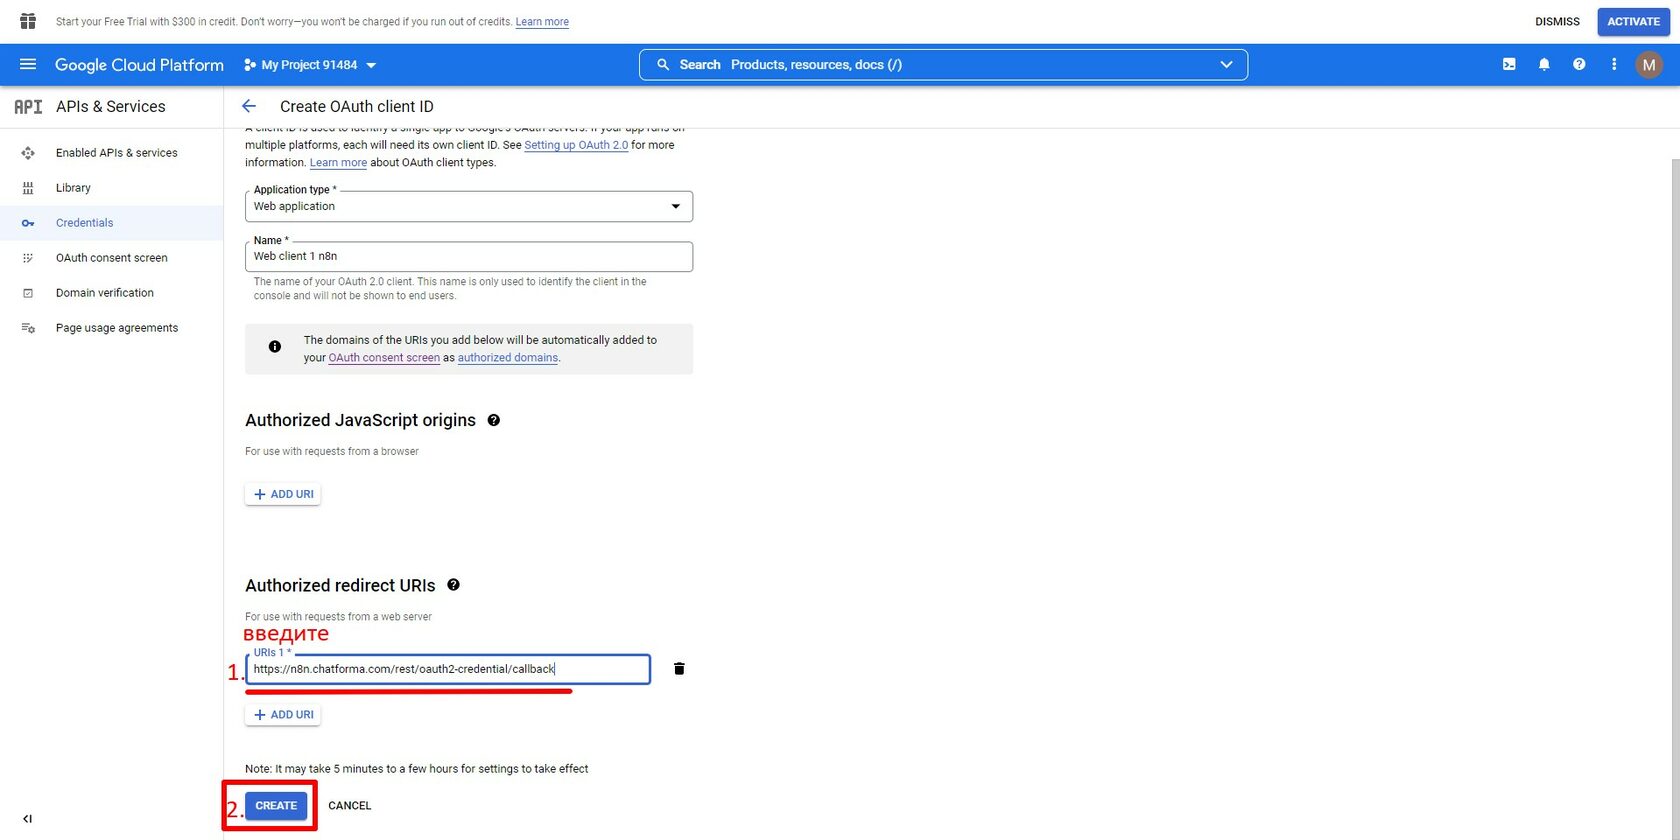Click the search magnifier icon

click(662, 64)
